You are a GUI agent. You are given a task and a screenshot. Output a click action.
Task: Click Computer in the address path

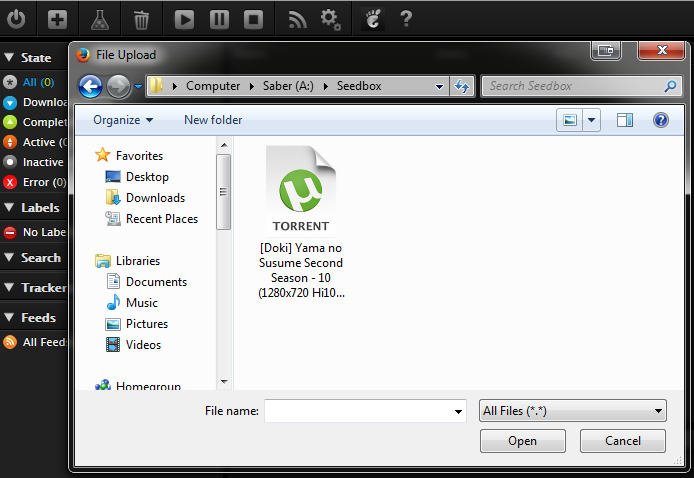(x=213, y=86)
